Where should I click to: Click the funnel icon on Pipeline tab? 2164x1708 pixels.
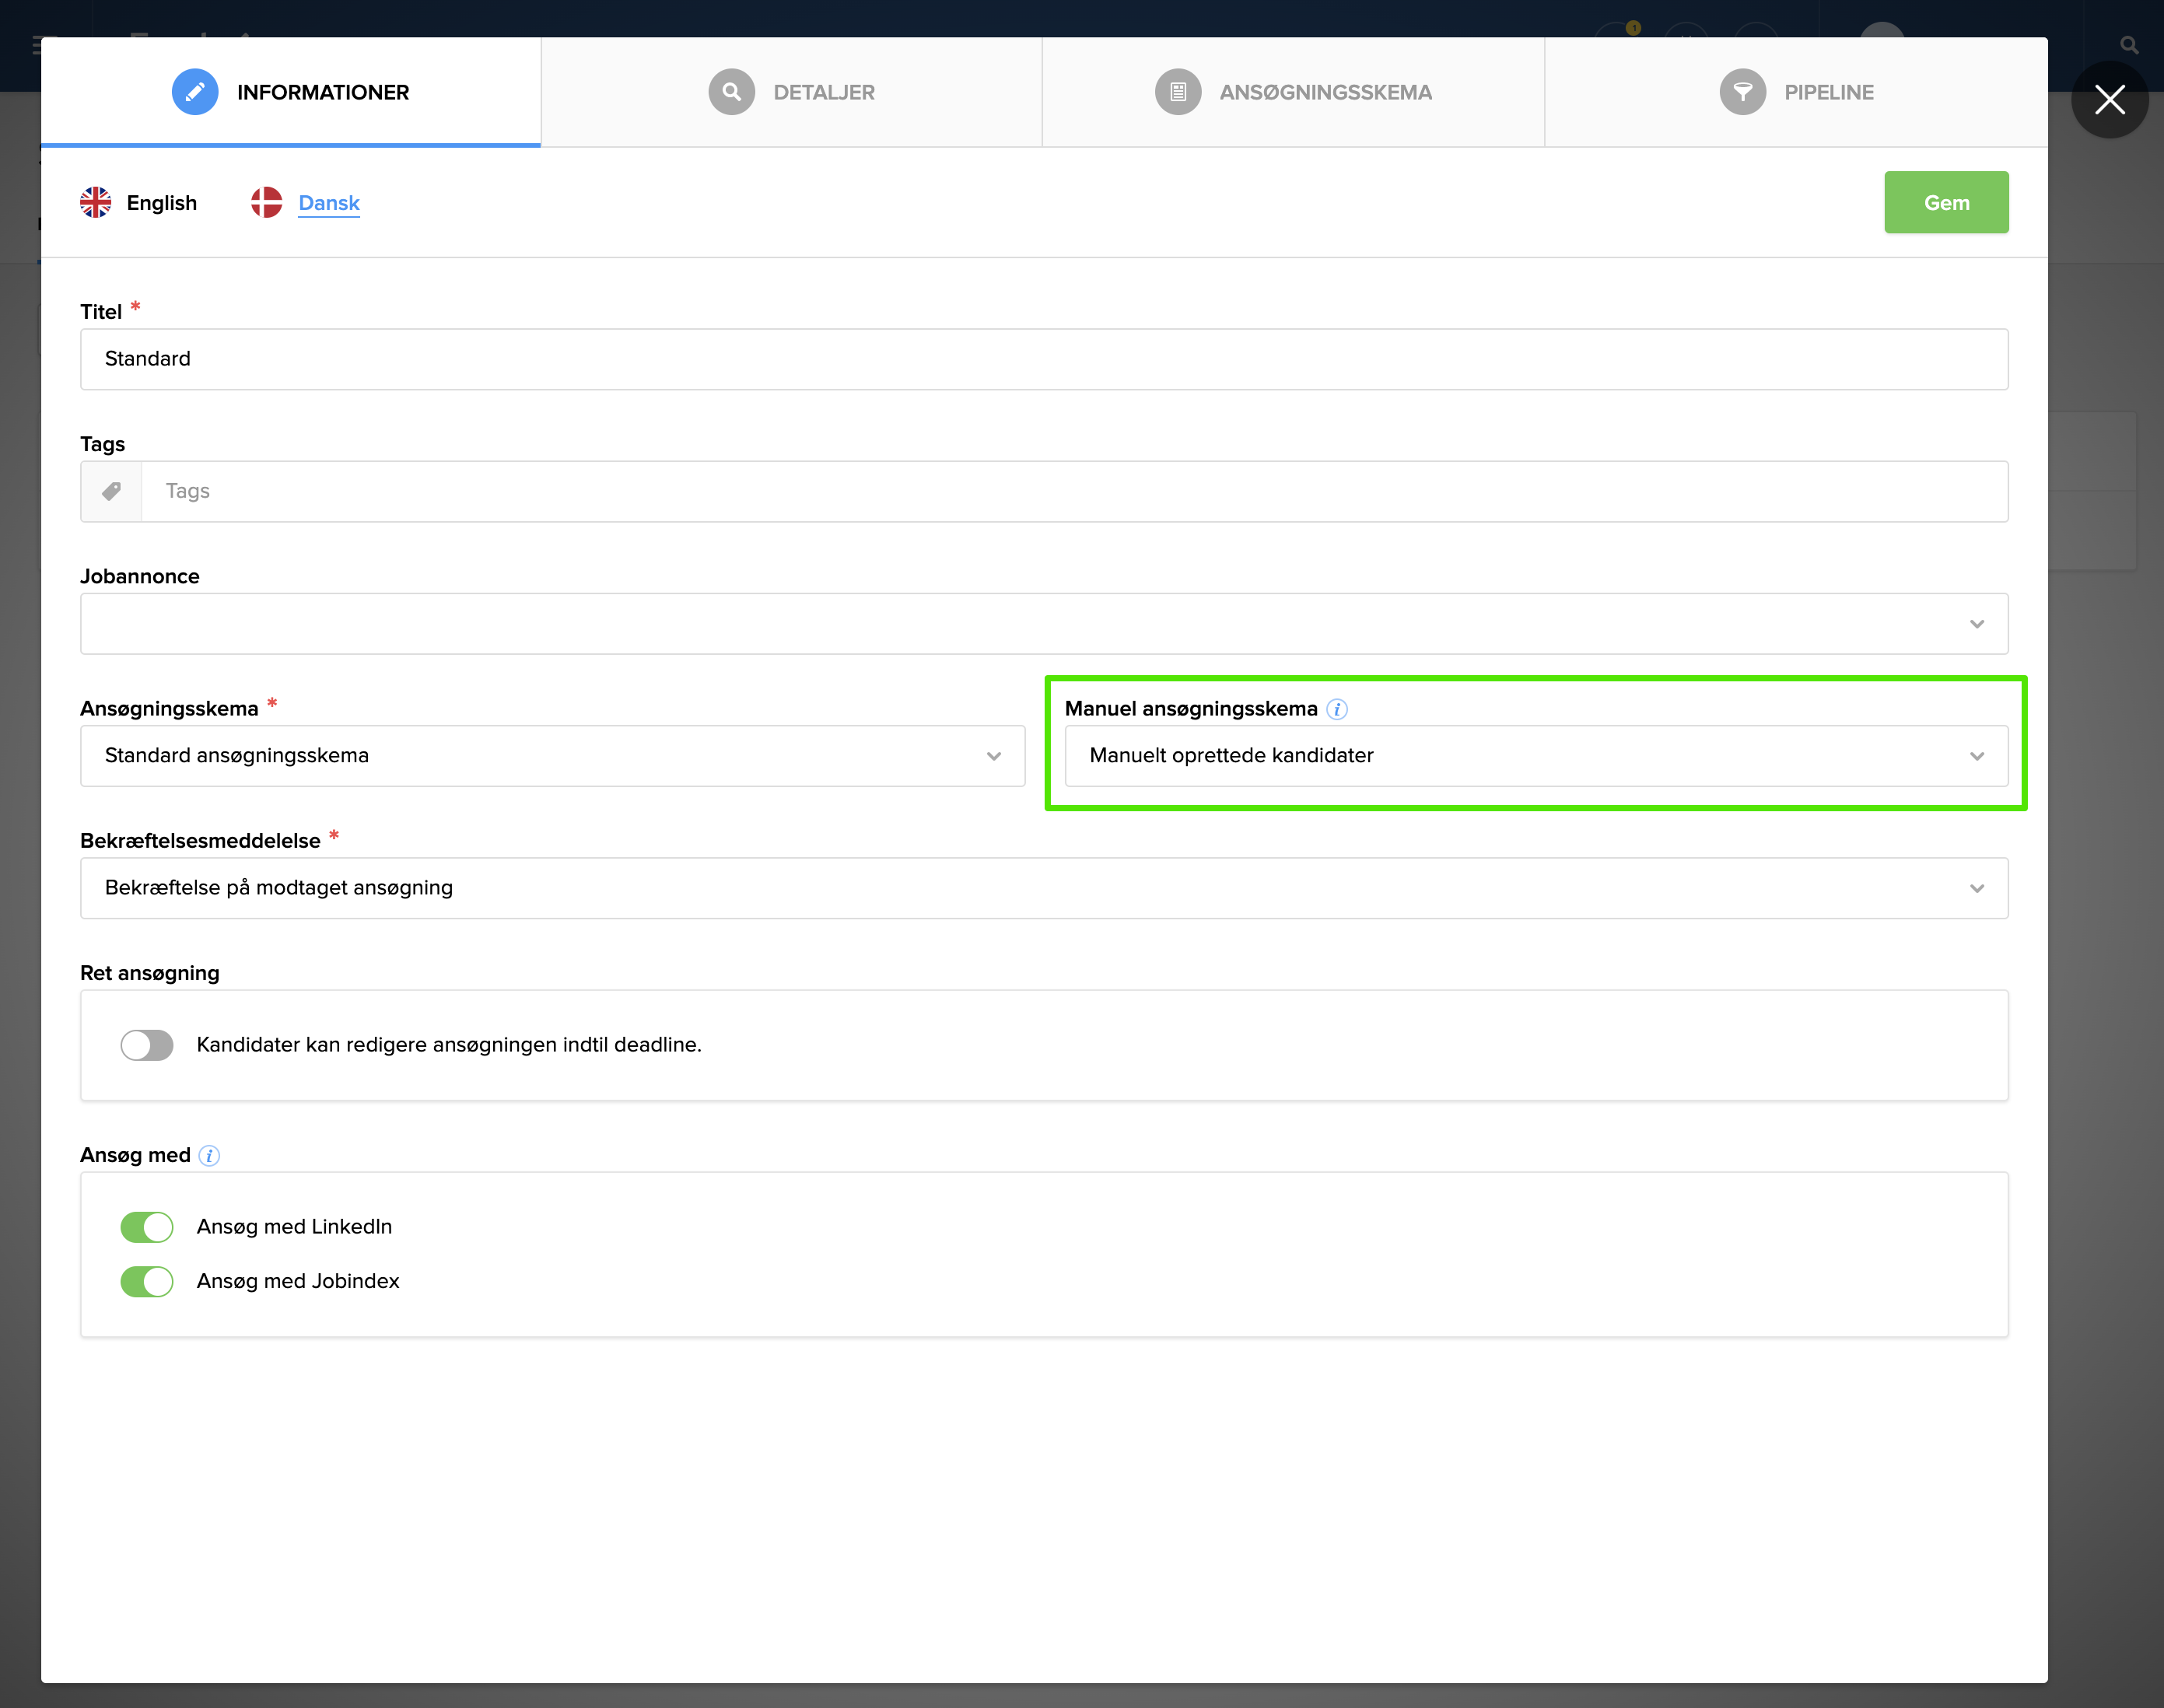[x=1742, y=92]
